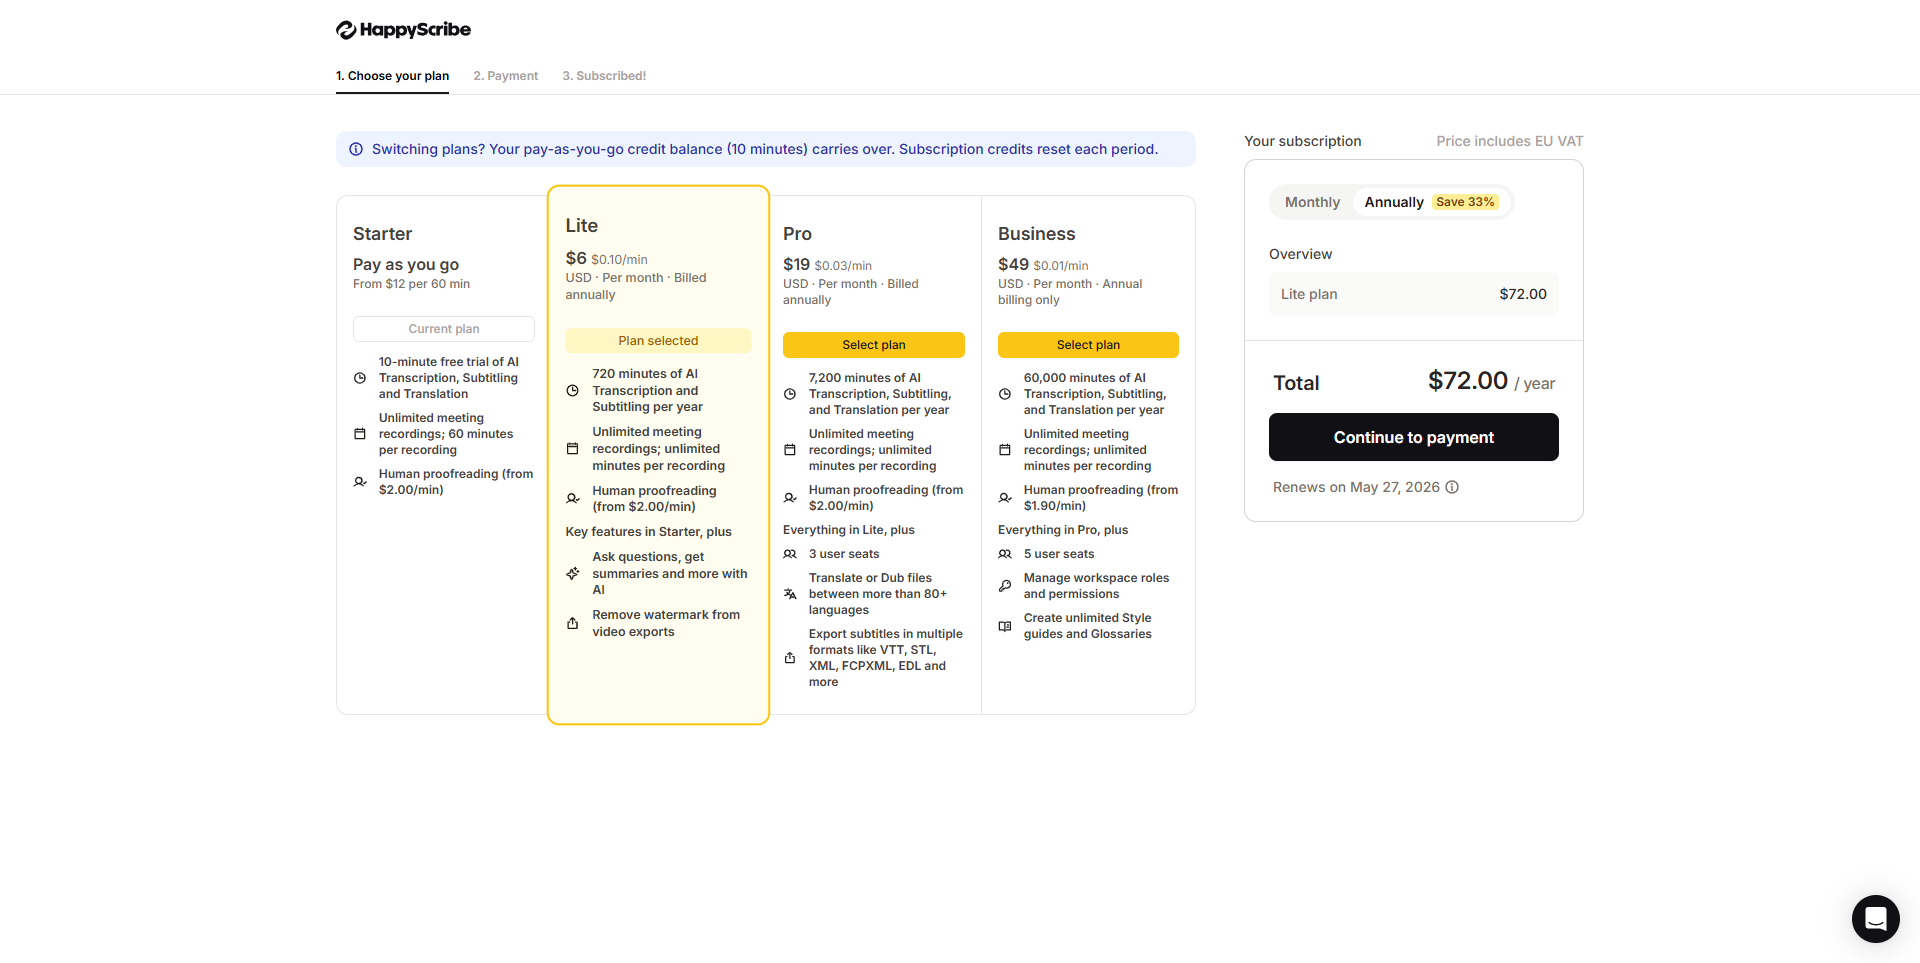The image size is (1920, 963).
Task: Click the $49 Business price
Action: pos(1013,264)
